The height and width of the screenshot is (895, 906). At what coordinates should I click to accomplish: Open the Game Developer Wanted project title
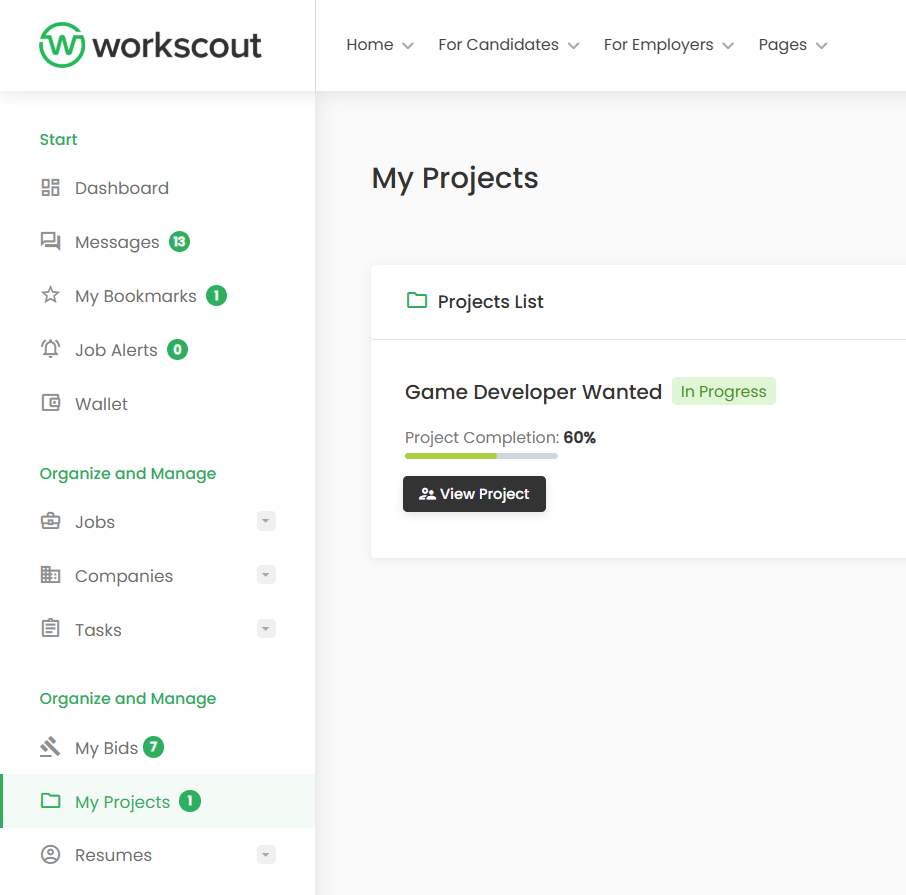(533, 392)
